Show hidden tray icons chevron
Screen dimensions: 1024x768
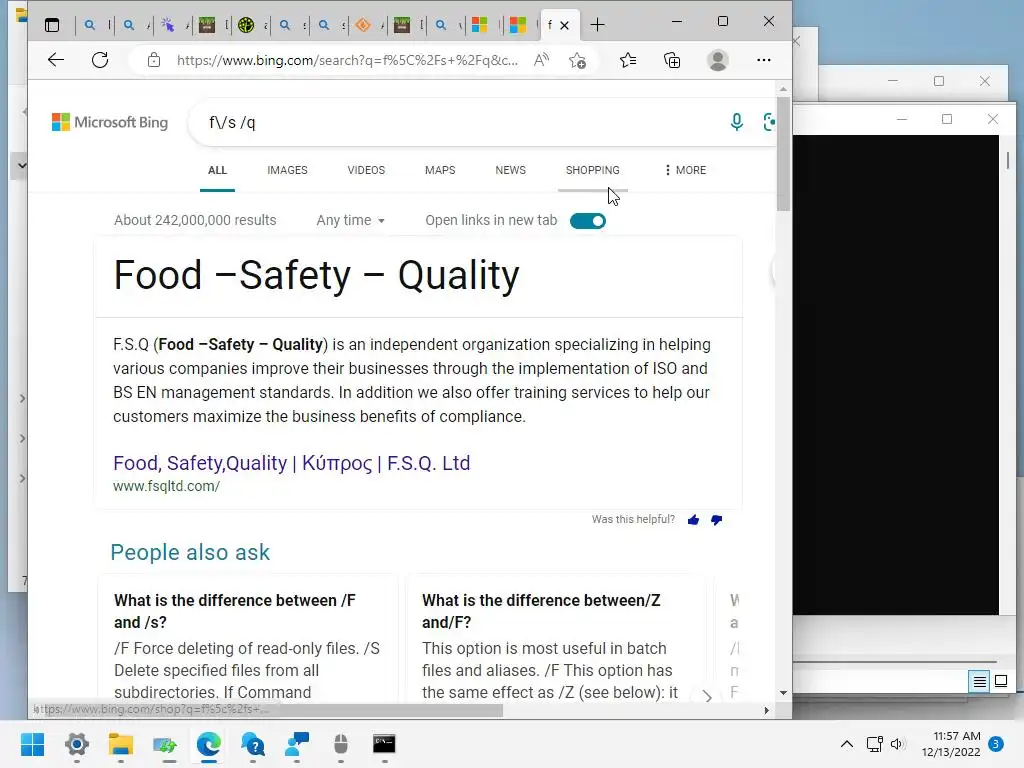click(x=846, y=744)
